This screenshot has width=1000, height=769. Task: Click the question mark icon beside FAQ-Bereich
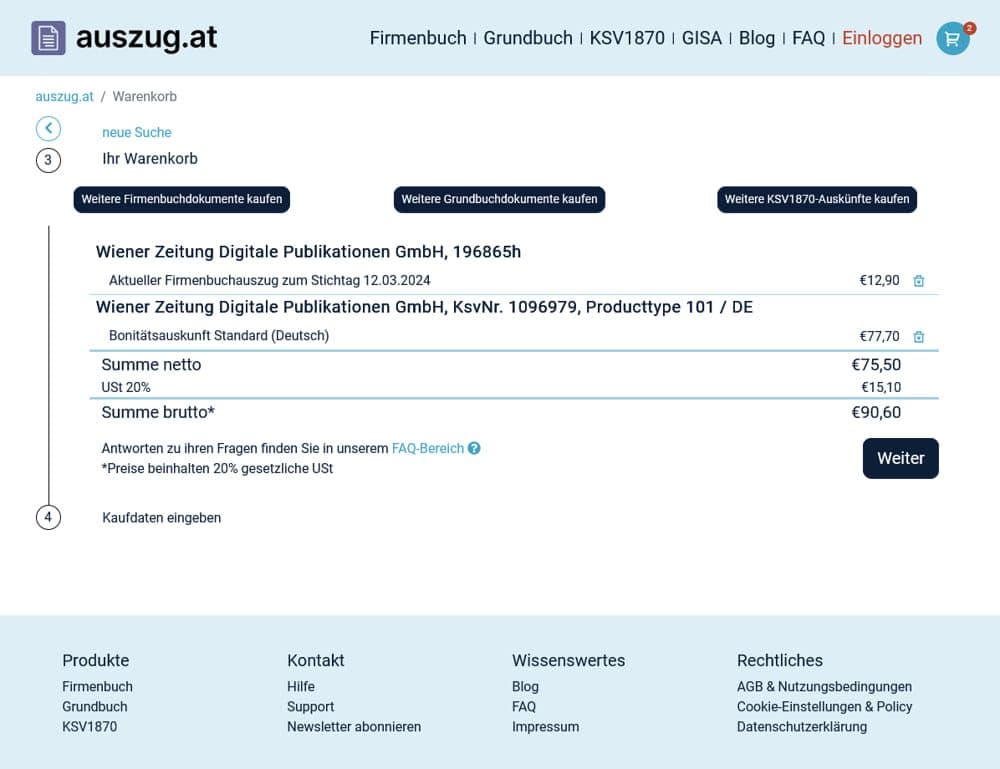click(475, 448)
